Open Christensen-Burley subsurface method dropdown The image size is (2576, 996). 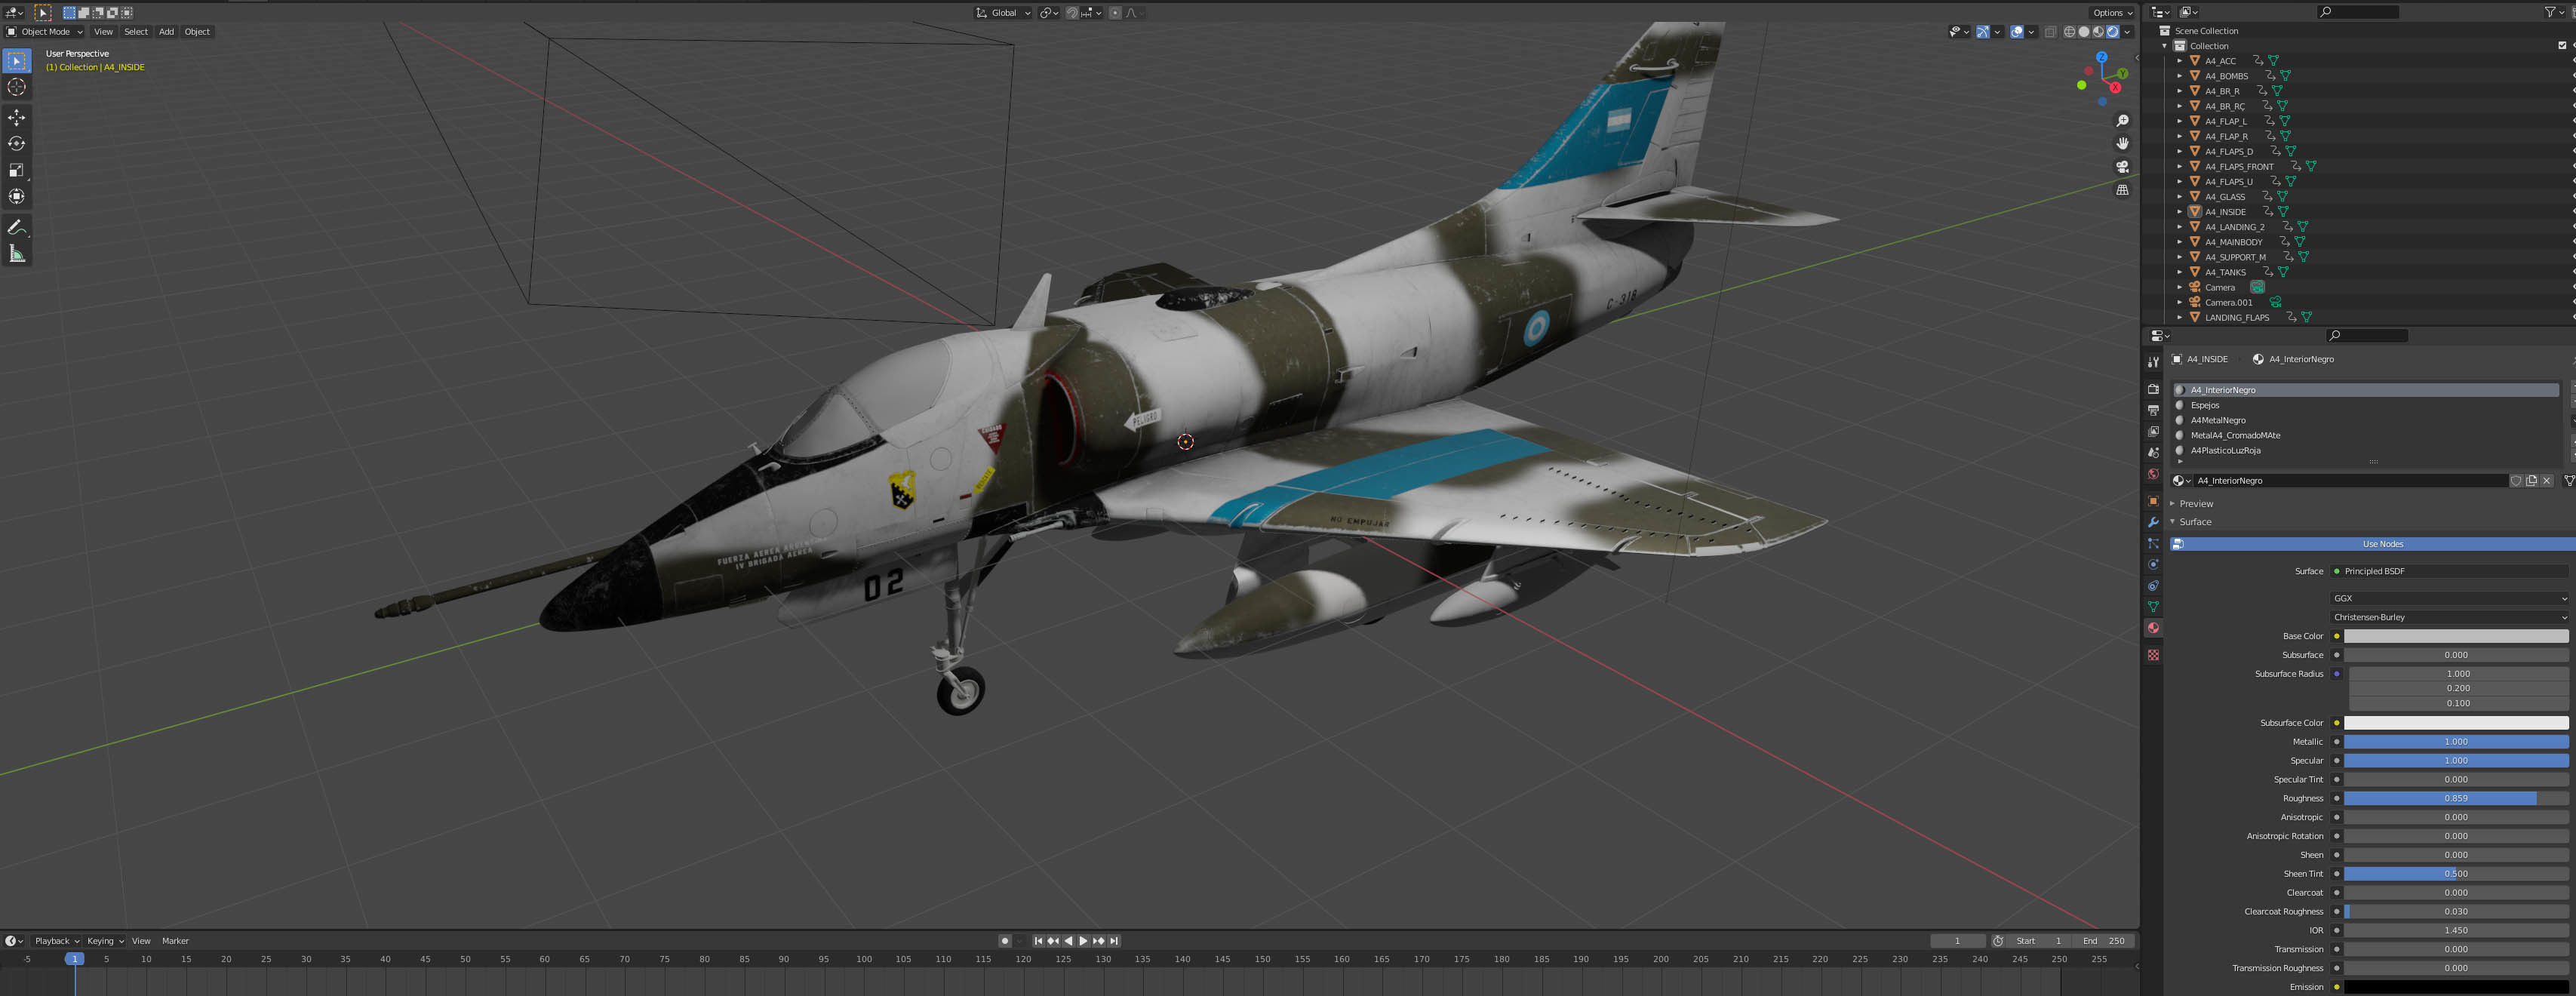[2449, 618]
